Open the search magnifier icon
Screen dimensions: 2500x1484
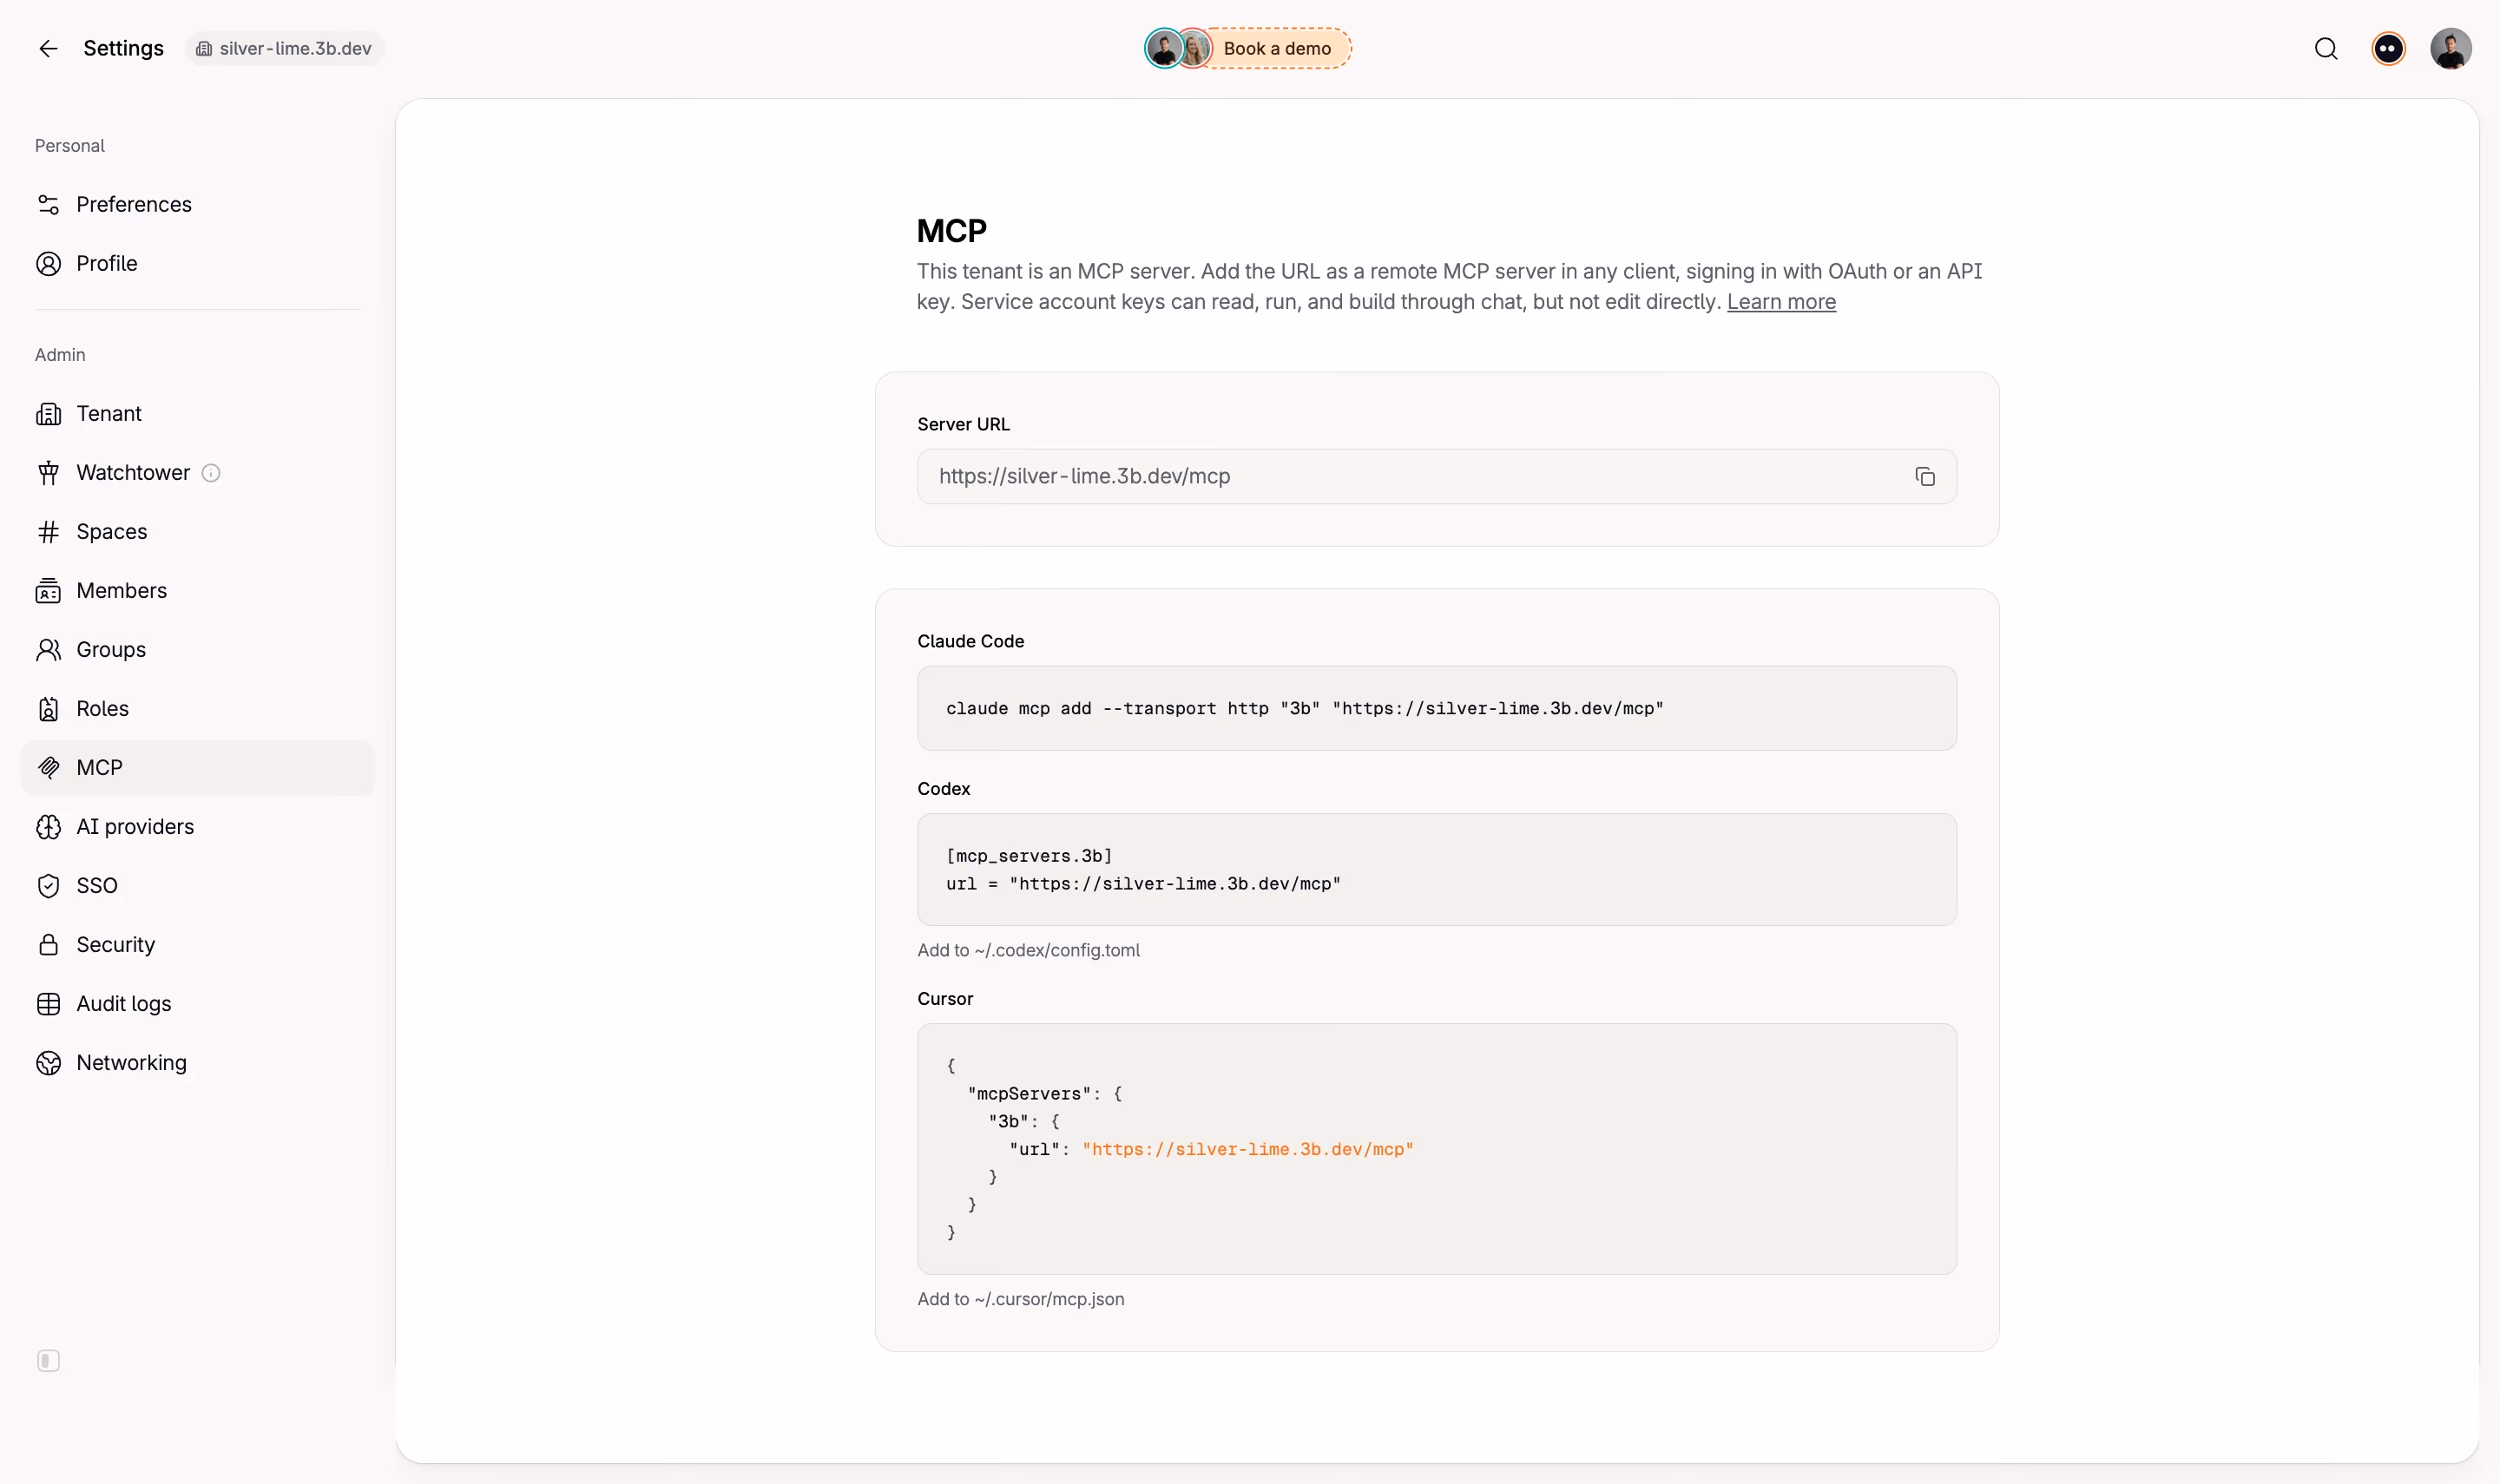point(2326,48)
